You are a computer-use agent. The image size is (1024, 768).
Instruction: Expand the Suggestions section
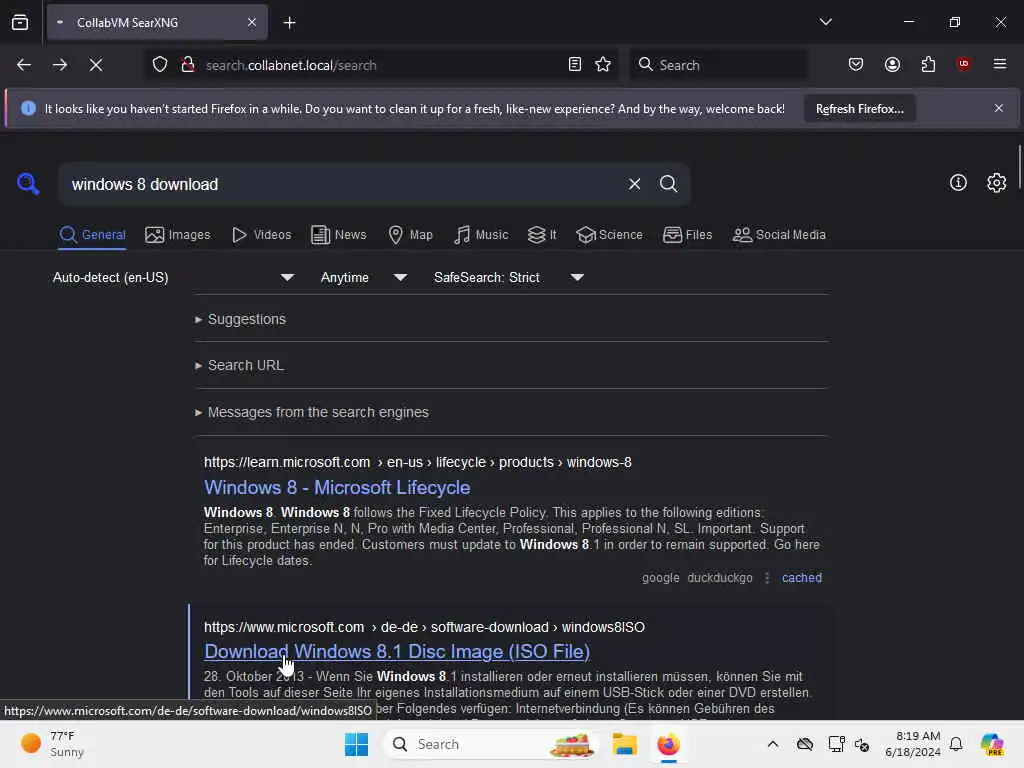(x=240, y=319)
